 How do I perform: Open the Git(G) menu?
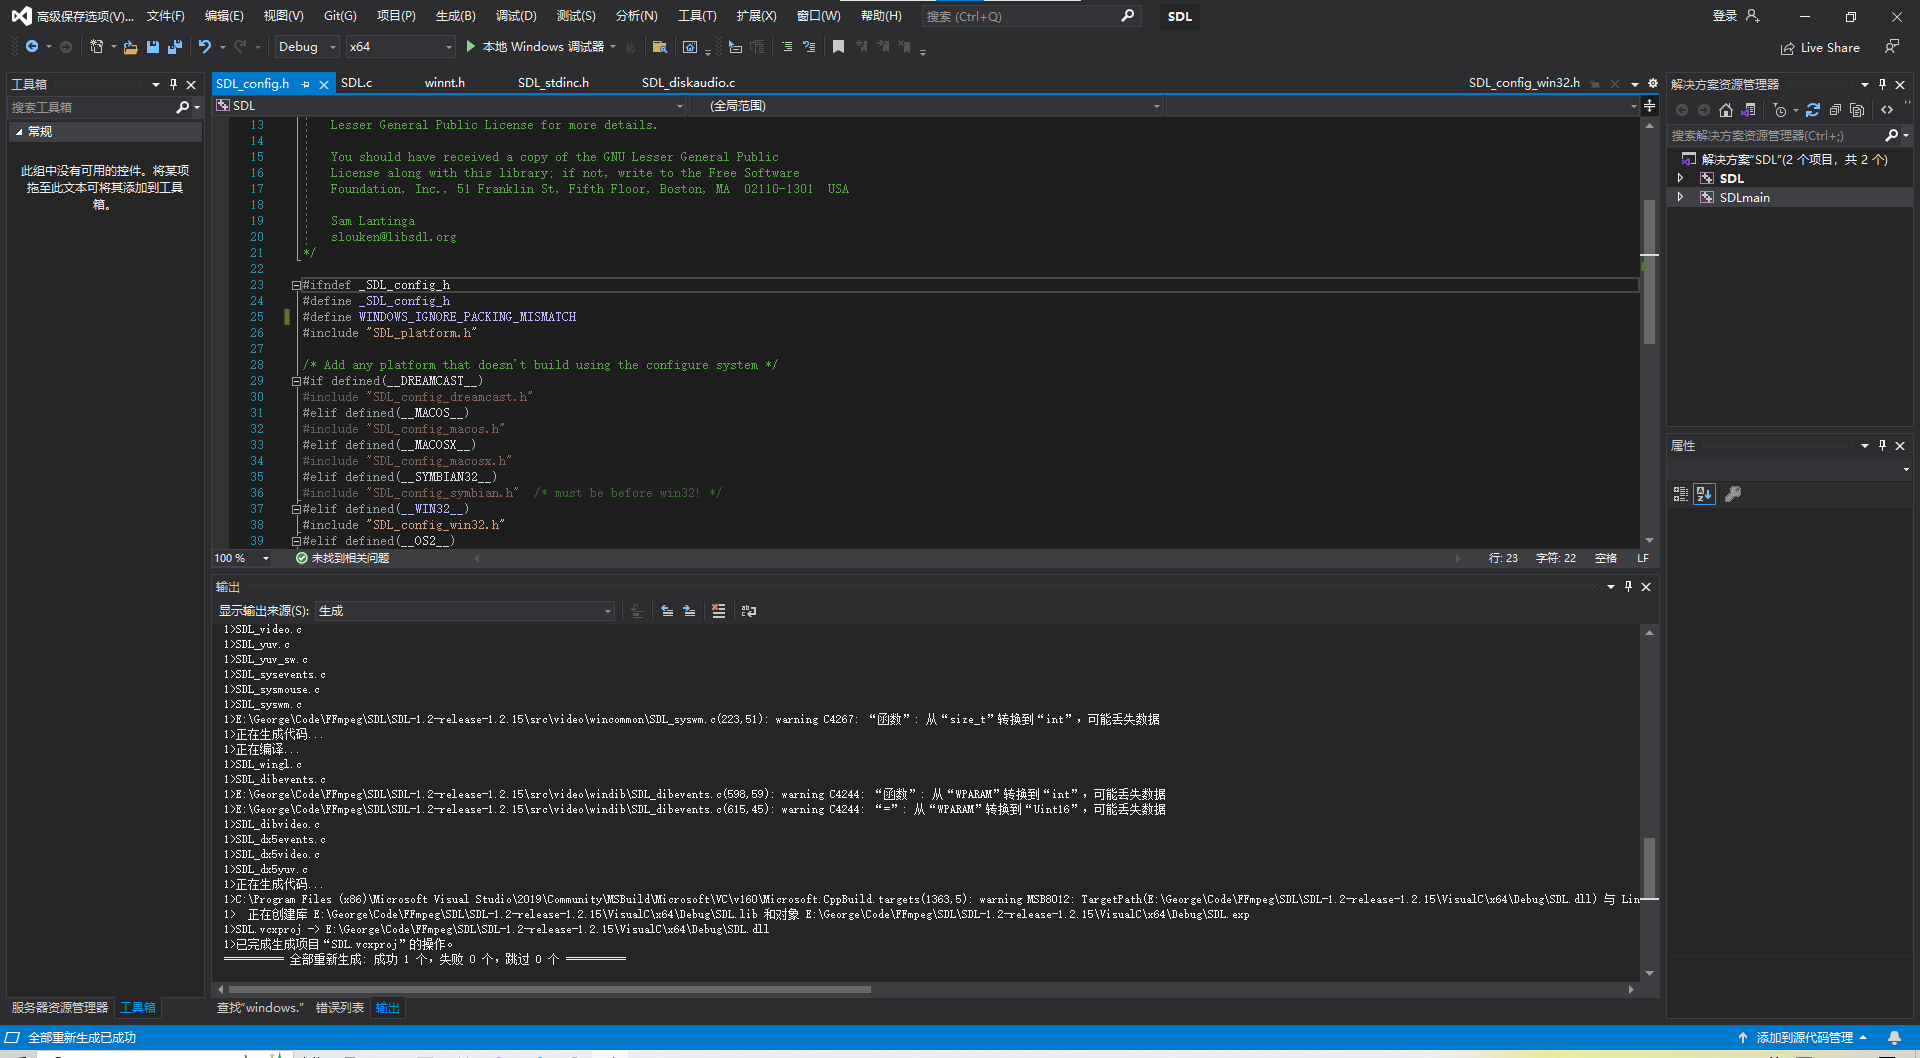(x=340, y=16)
